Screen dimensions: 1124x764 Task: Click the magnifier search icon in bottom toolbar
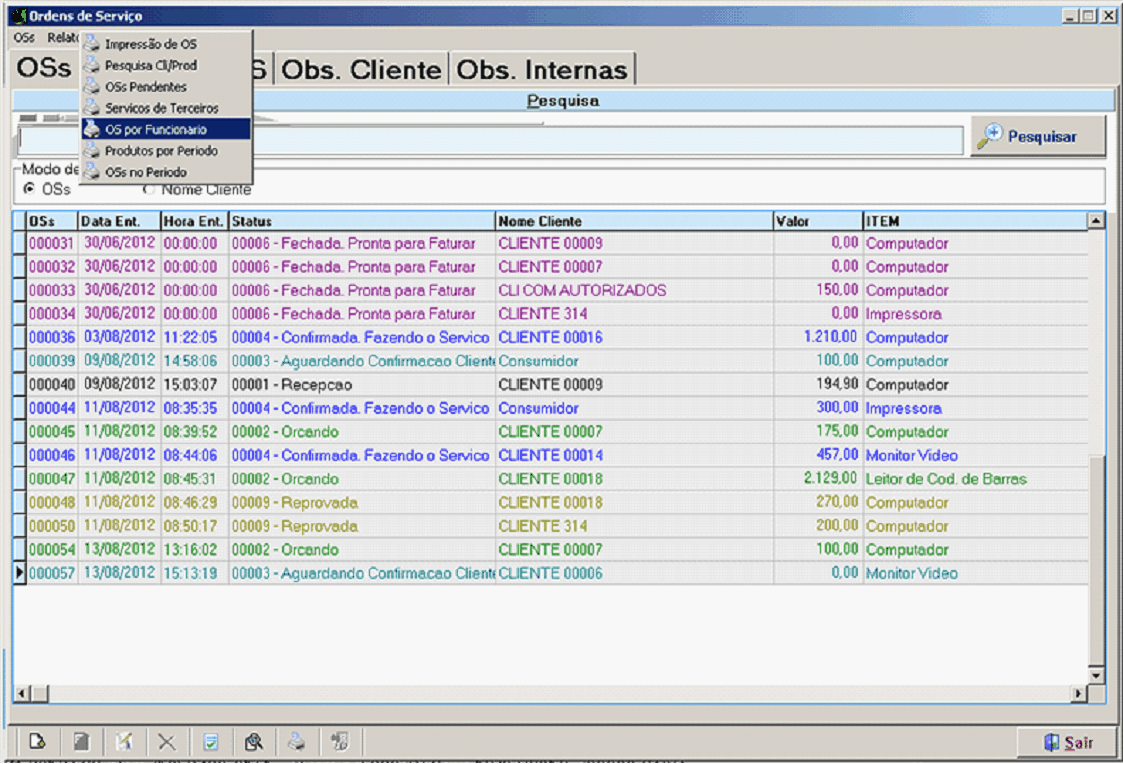[254, 742]
